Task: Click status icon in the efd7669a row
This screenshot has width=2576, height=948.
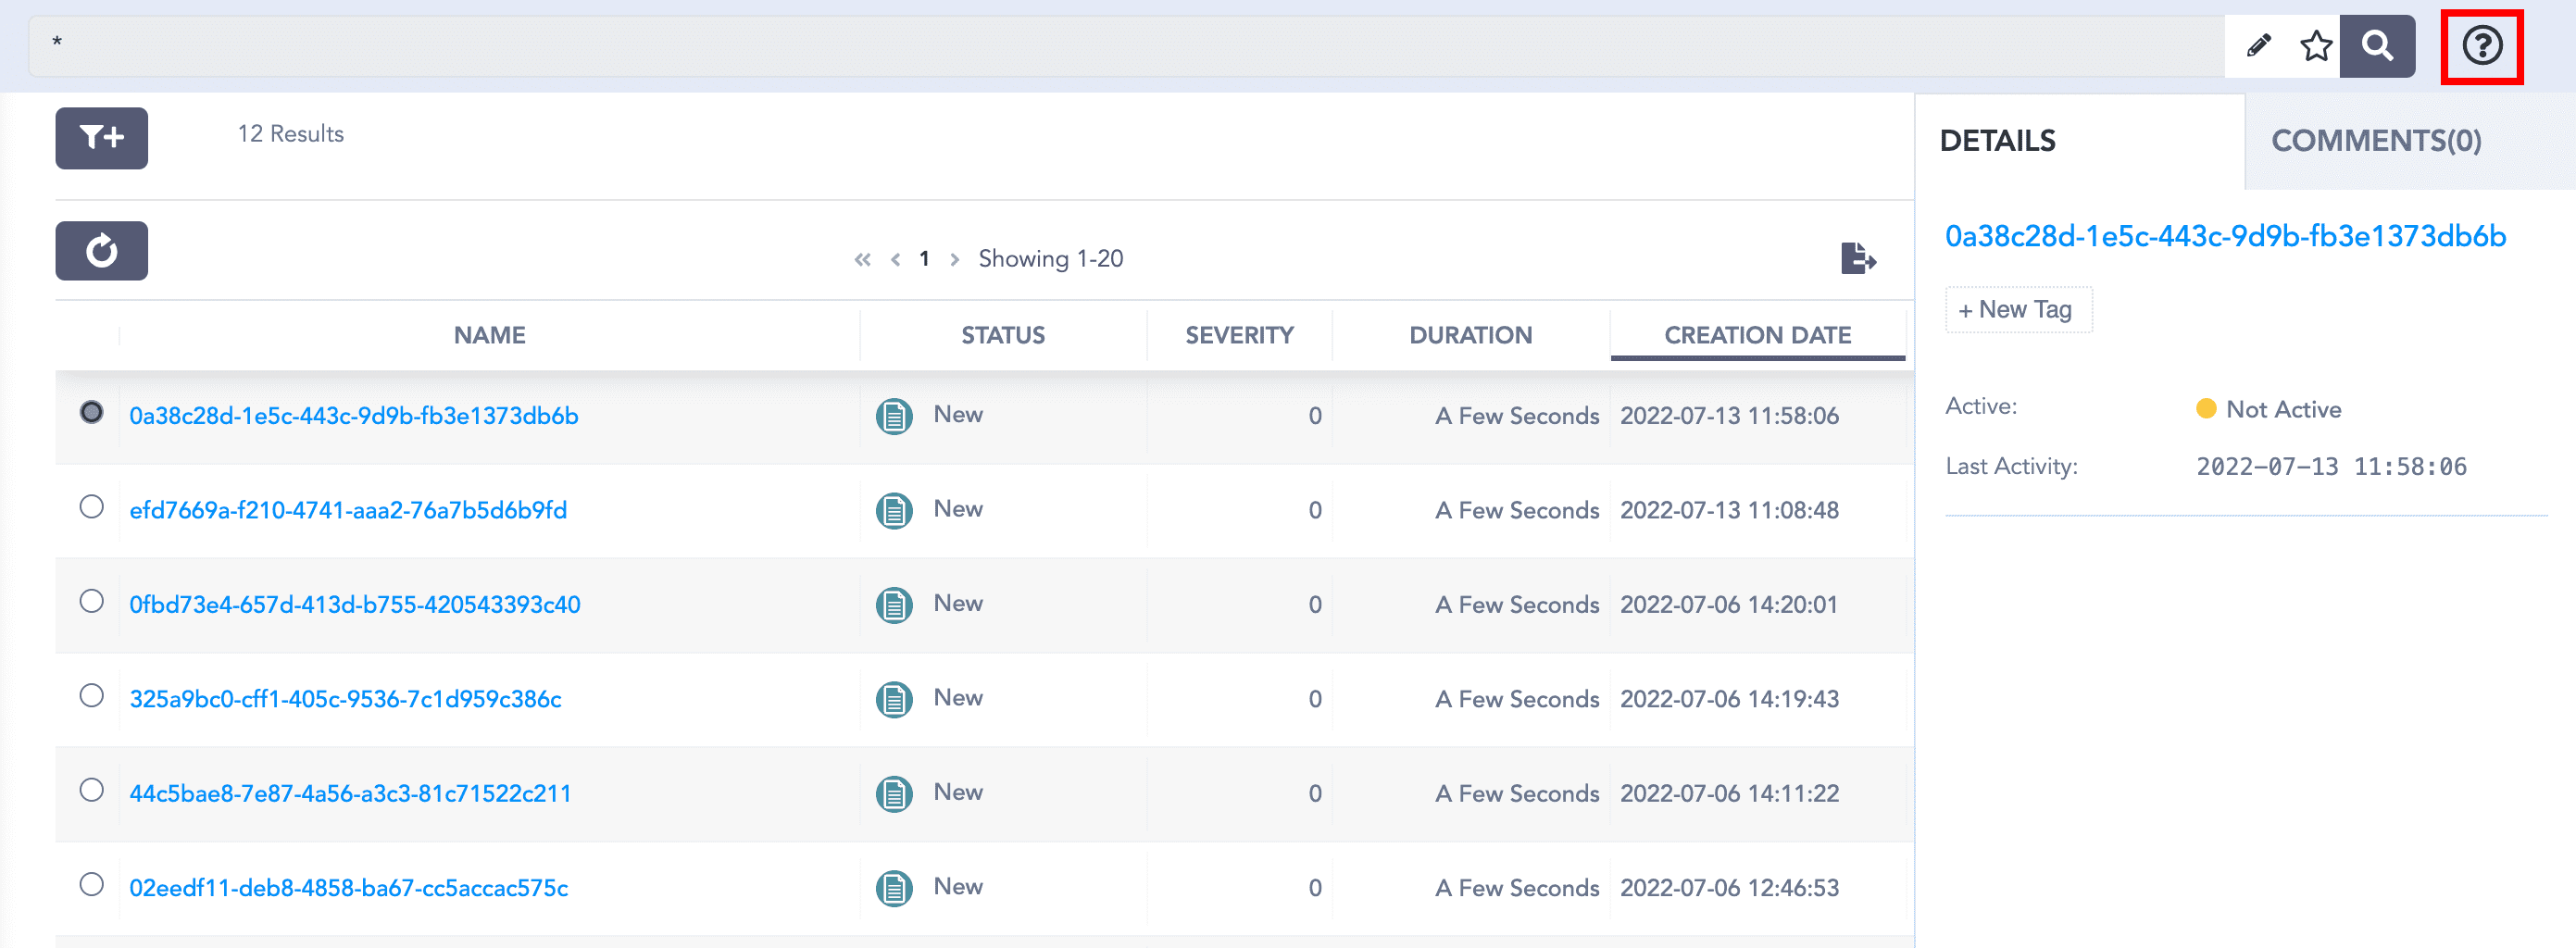Action: [x=893, y=510]
